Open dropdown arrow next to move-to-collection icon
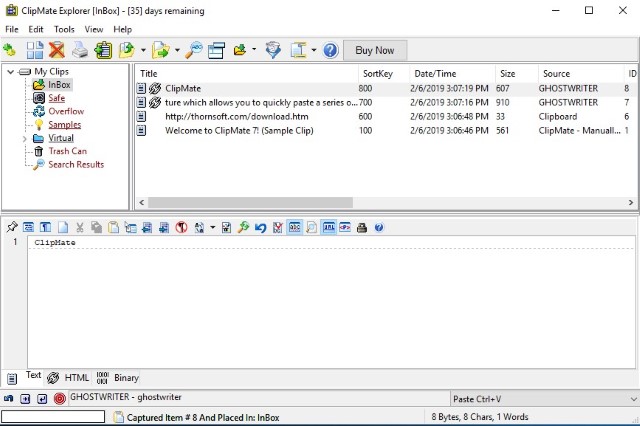 tap(143, 50)
